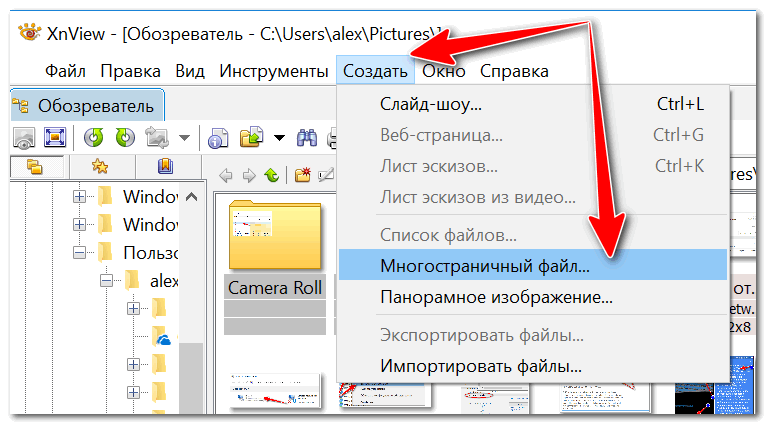This screenshot has width=767, height=425.
Task: Choose Лист эскизов... menu entry
Action: tap(533, 166)
